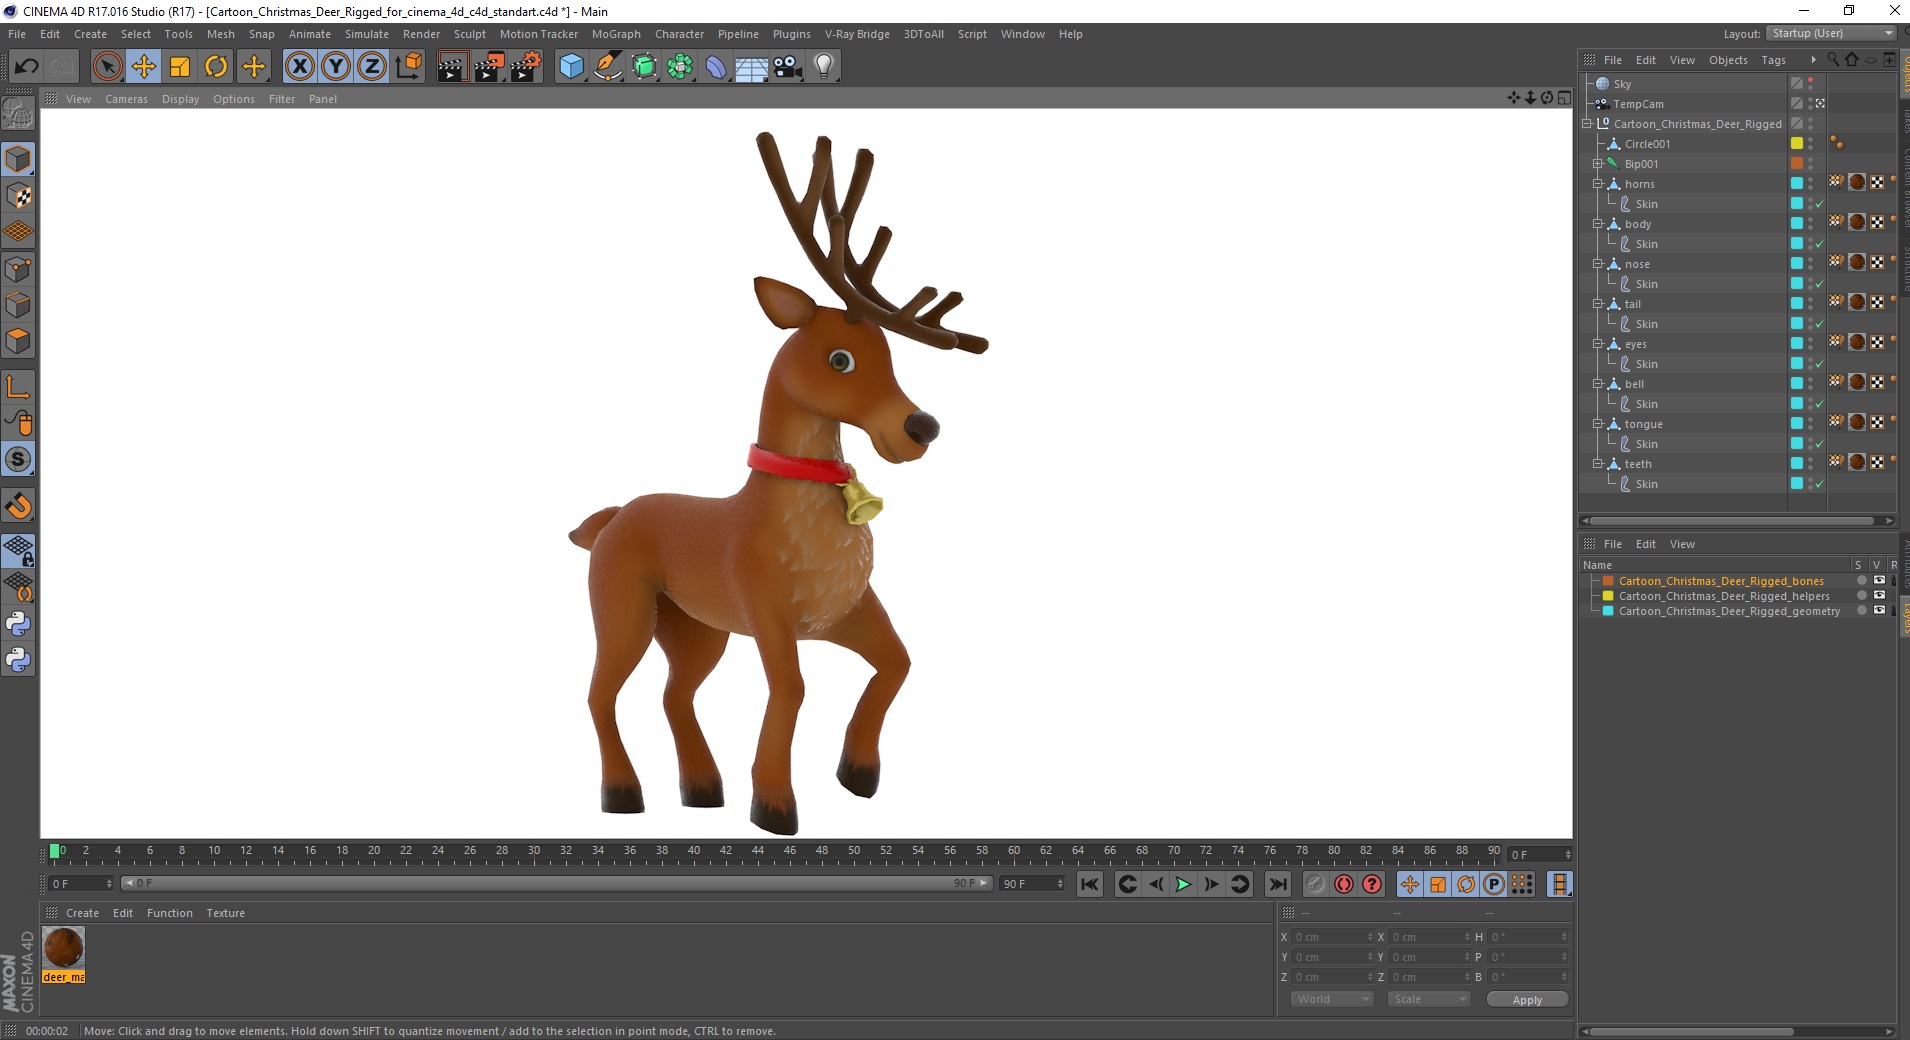Add a Cube primitive object

(x=571, y=67)
